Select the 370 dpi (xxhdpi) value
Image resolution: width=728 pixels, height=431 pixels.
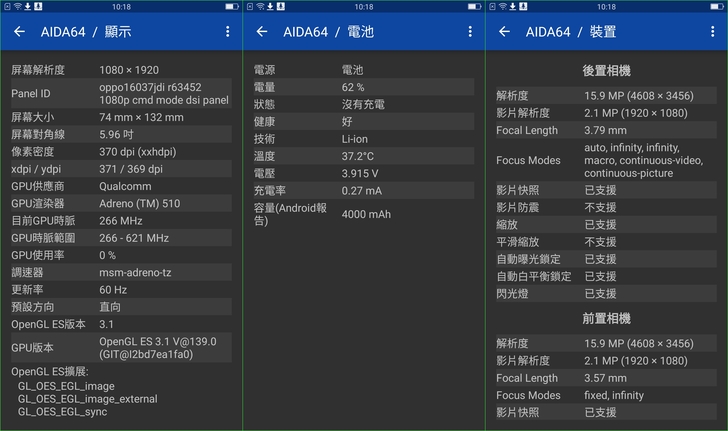click(137, 152)
